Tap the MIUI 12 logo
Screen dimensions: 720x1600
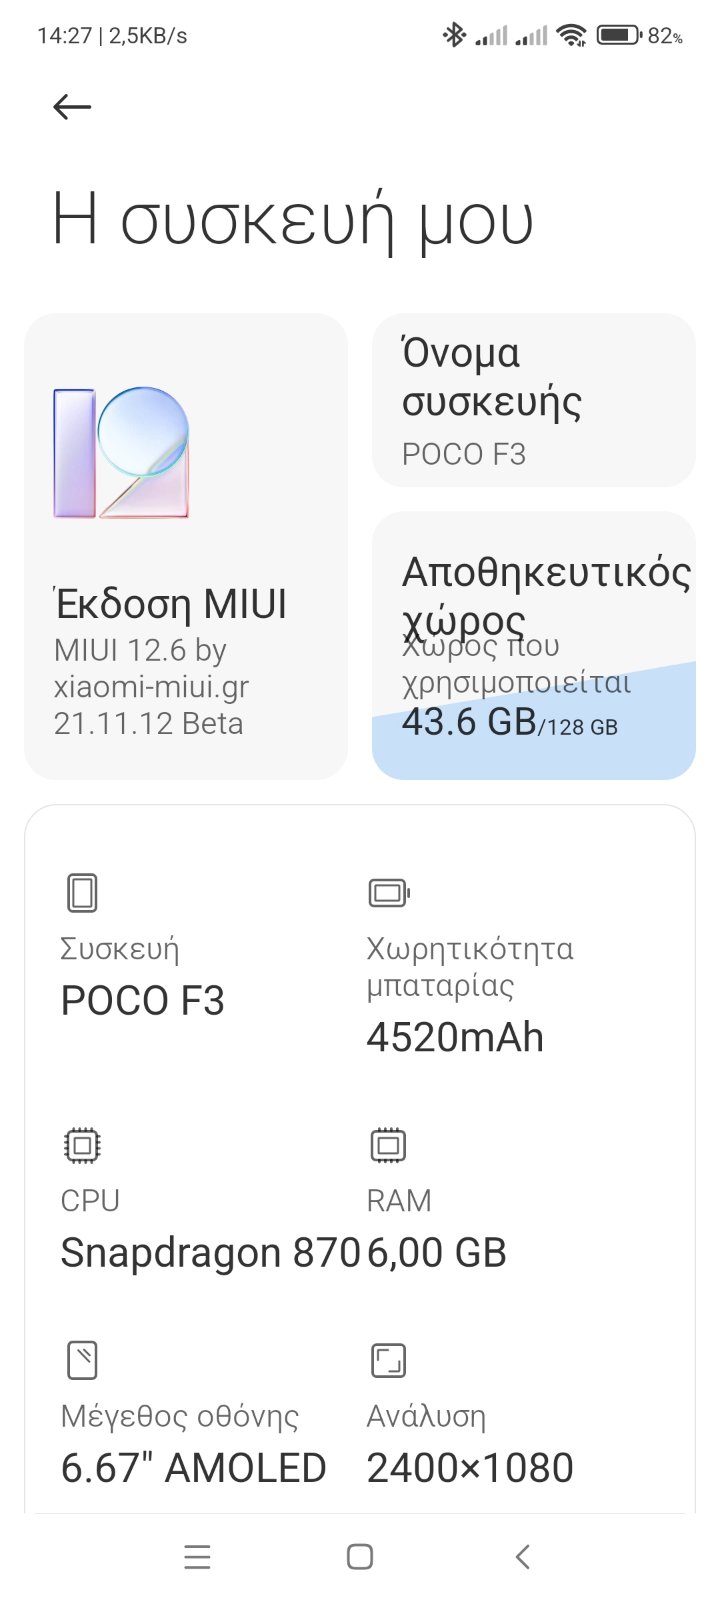[x=121, y=453]
